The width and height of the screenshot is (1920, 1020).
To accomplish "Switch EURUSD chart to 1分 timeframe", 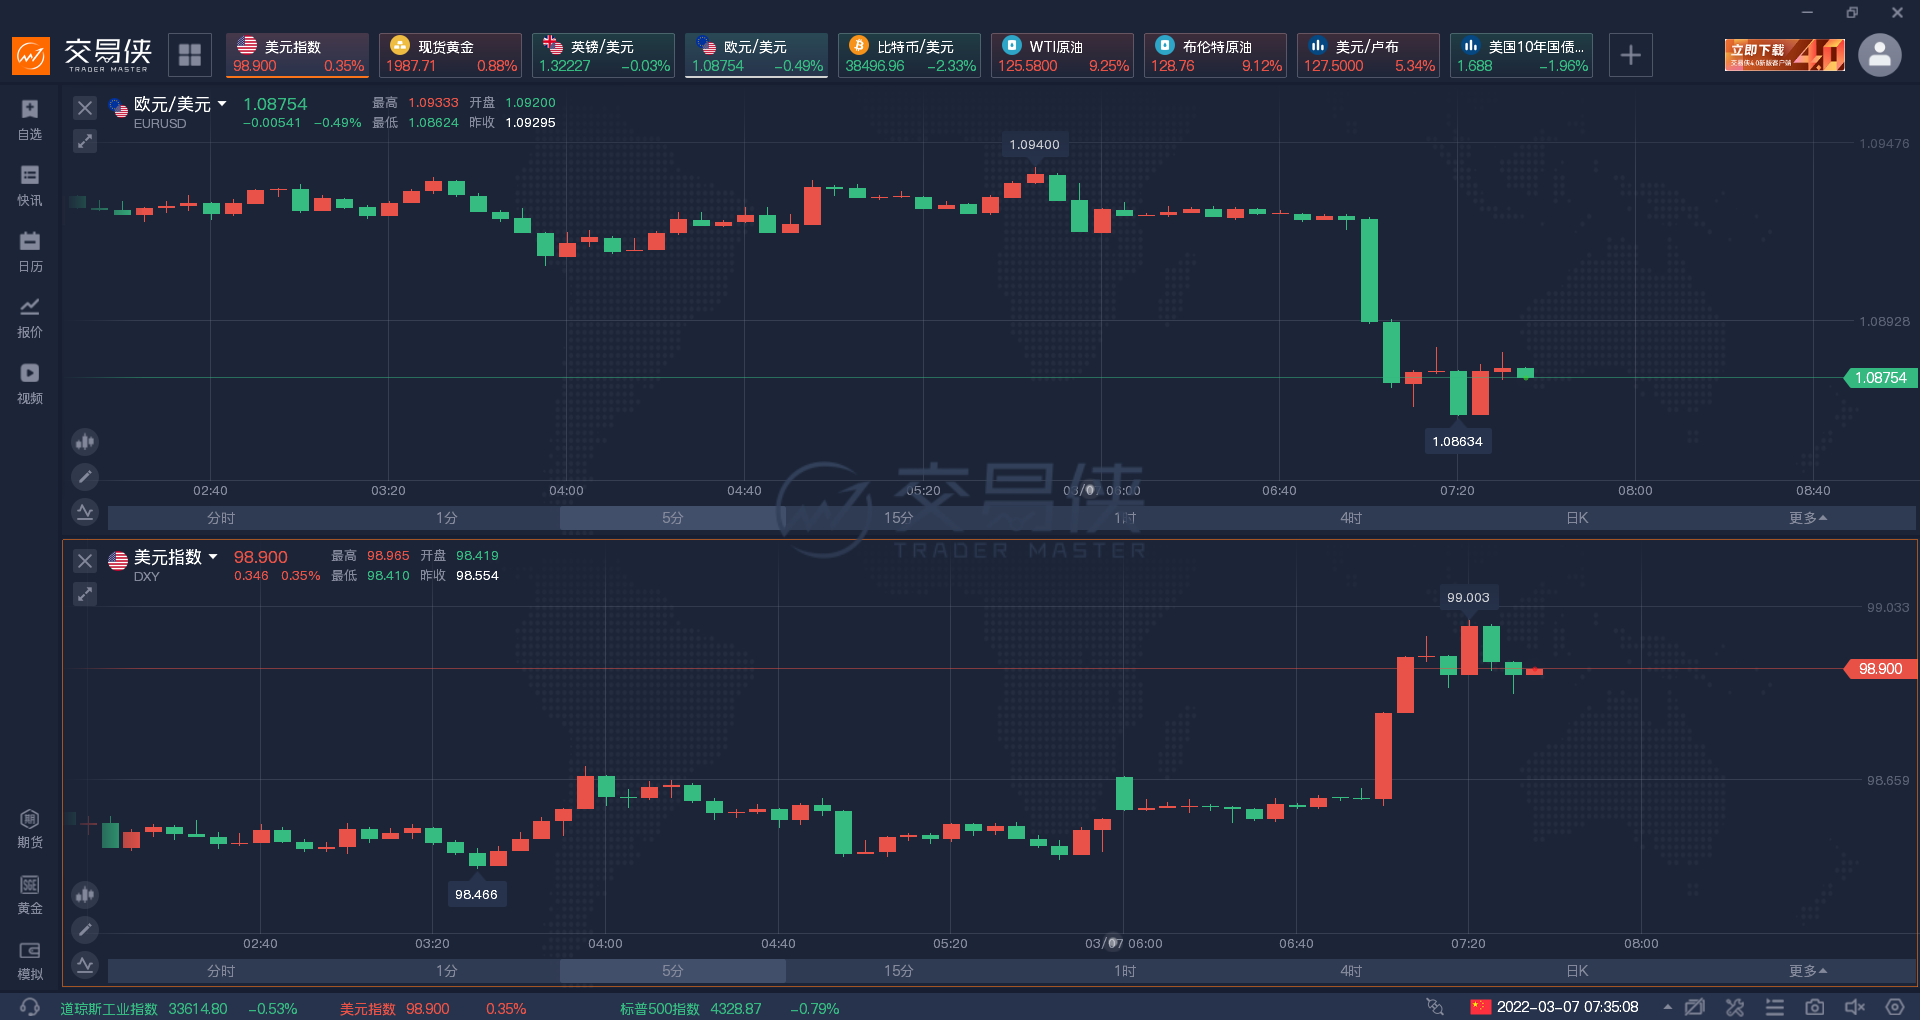I will click(447, 518).
